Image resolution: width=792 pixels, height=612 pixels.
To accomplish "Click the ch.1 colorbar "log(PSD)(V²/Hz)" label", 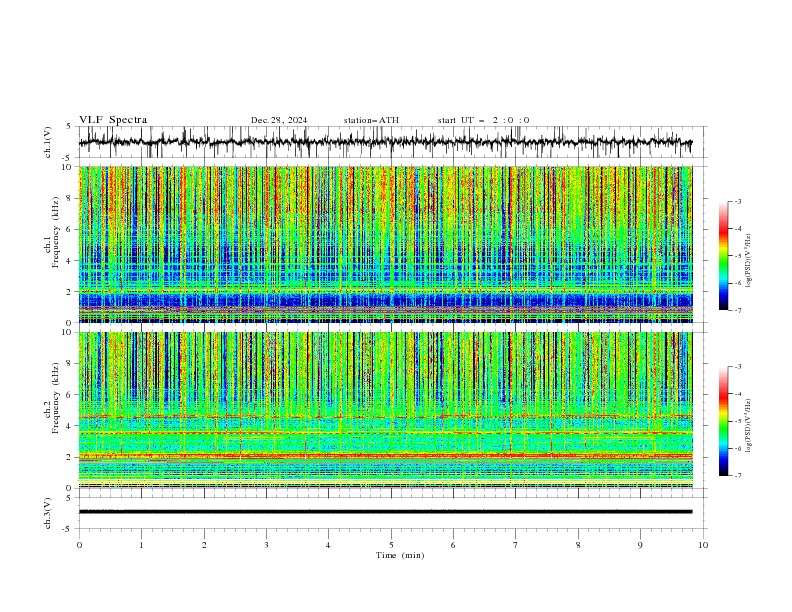I will [x=748, y=261].
